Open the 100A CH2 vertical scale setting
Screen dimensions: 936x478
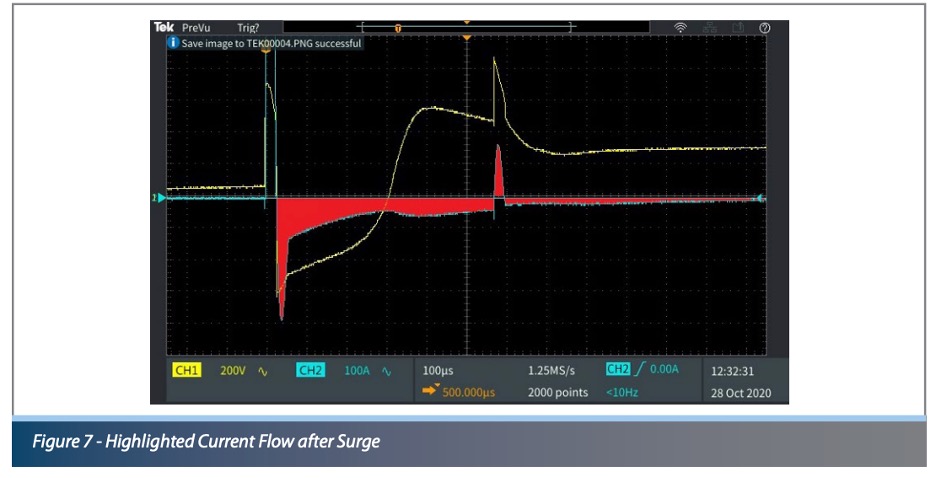pos(357,371)
